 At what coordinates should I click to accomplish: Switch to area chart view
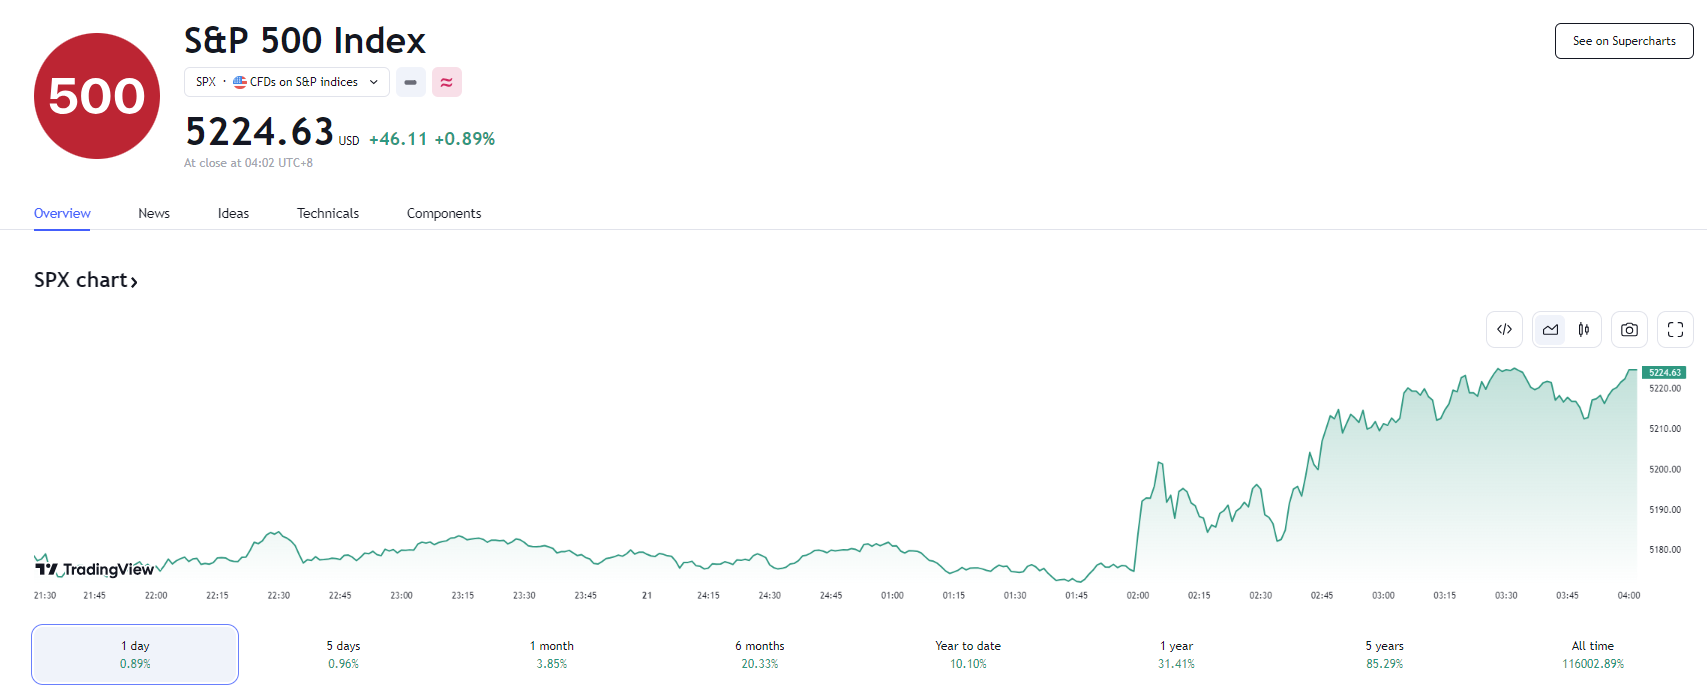coord(1550,330)
